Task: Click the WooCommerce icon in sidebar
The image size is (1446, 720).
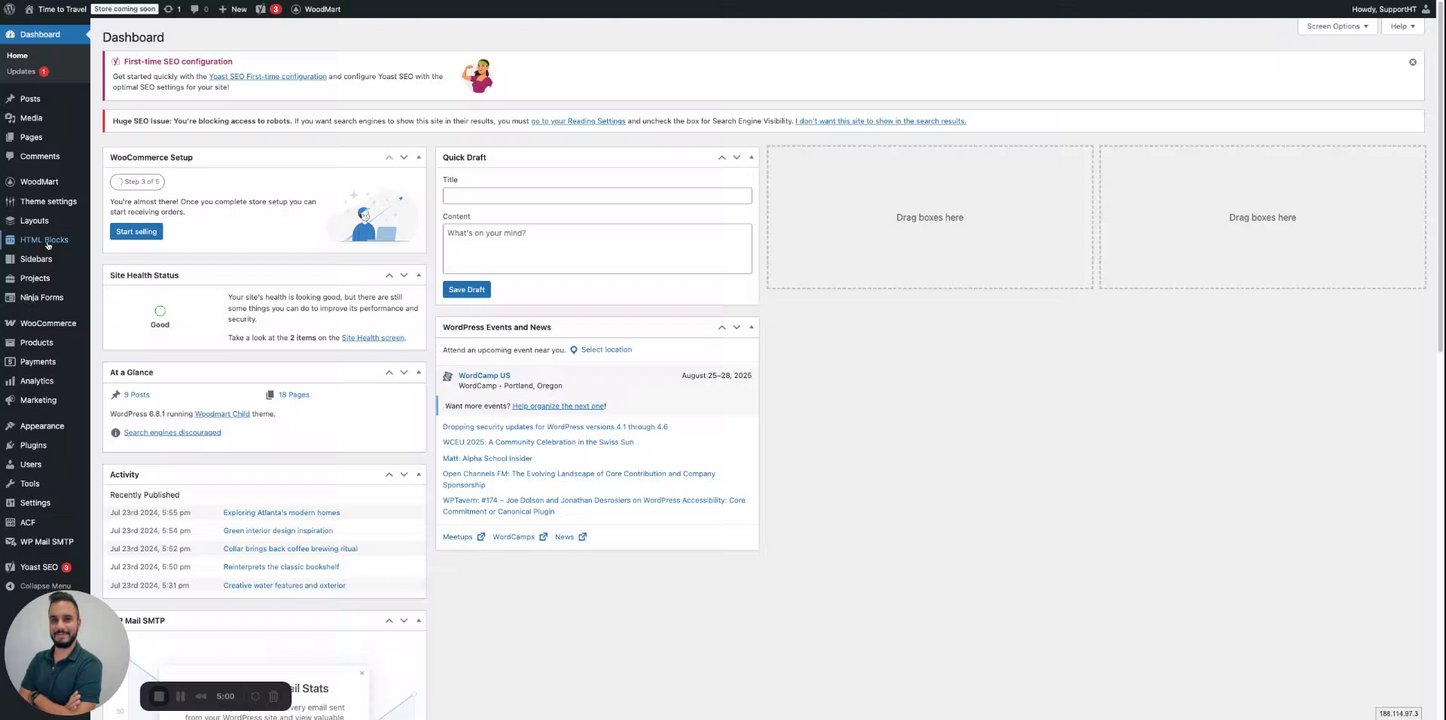Action: 10,323
